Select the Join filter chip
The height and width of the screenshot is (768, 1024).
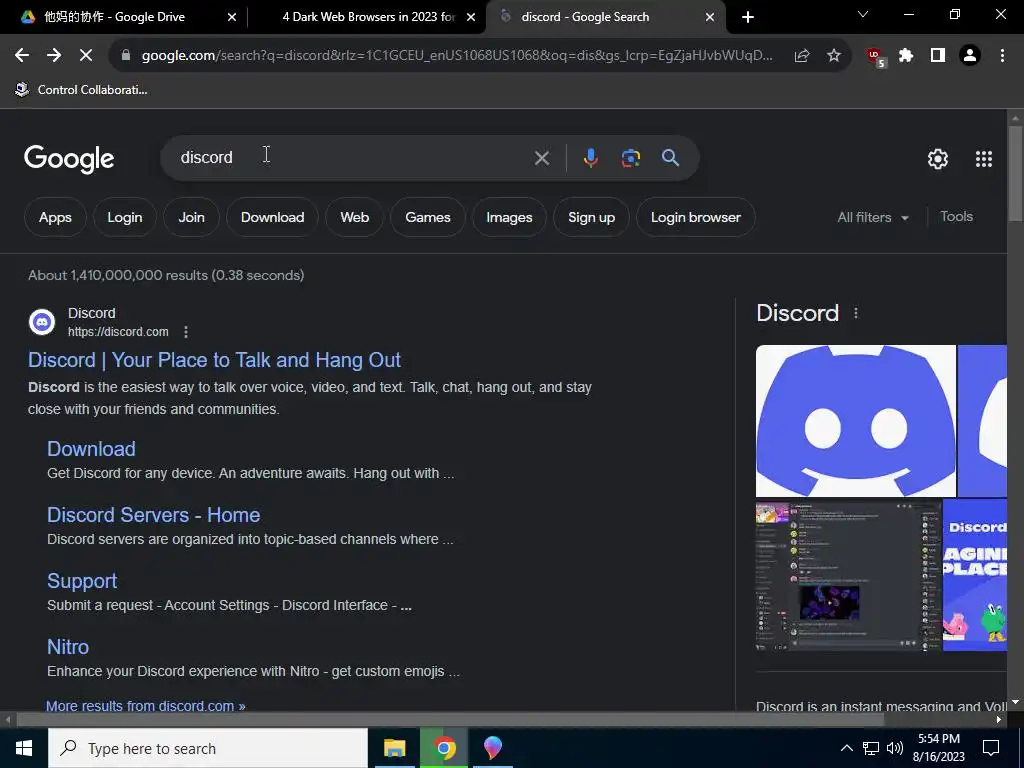pos(191,217)
